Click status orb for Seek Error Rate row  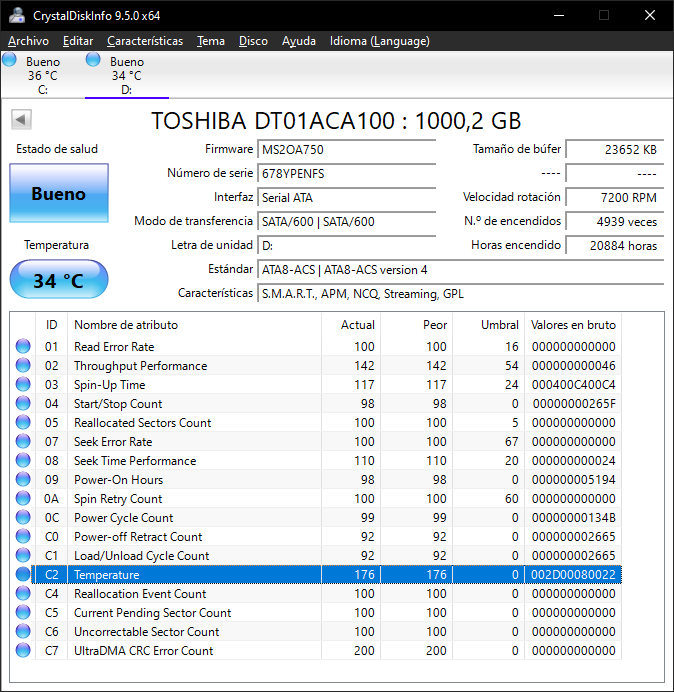point(23,441)
